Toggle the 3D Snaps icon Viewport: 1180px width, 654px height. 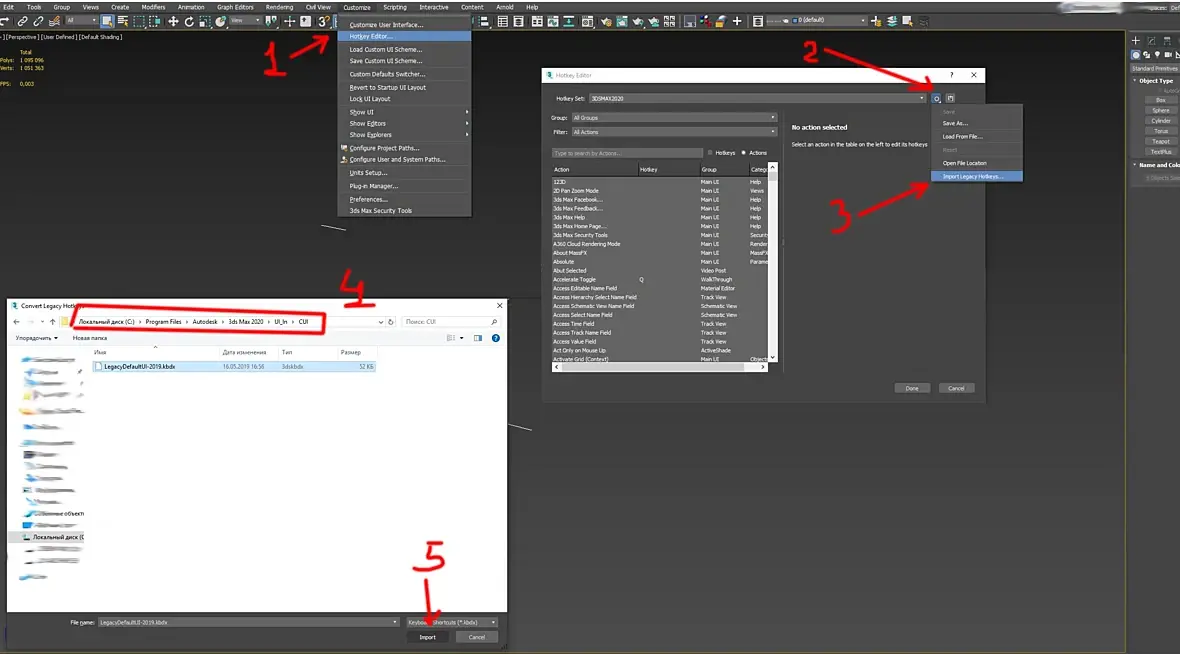point(324,22)
